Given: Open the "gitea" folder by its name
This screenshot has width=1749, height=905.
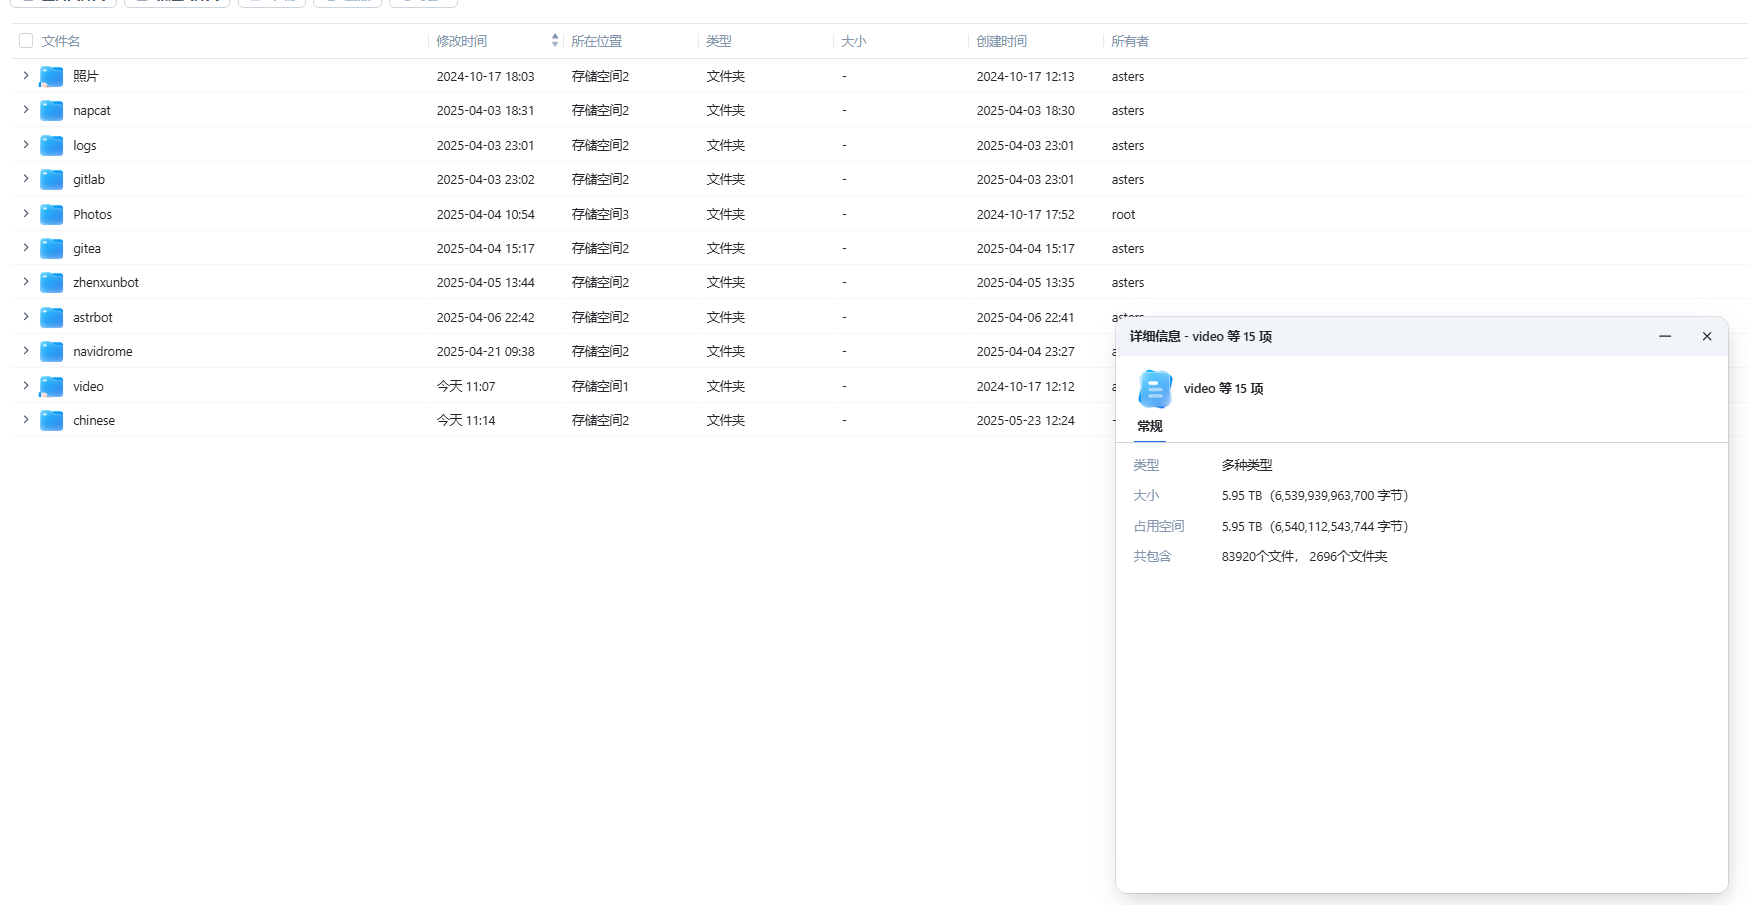Looking at the screenshot, I should (87, 248).
